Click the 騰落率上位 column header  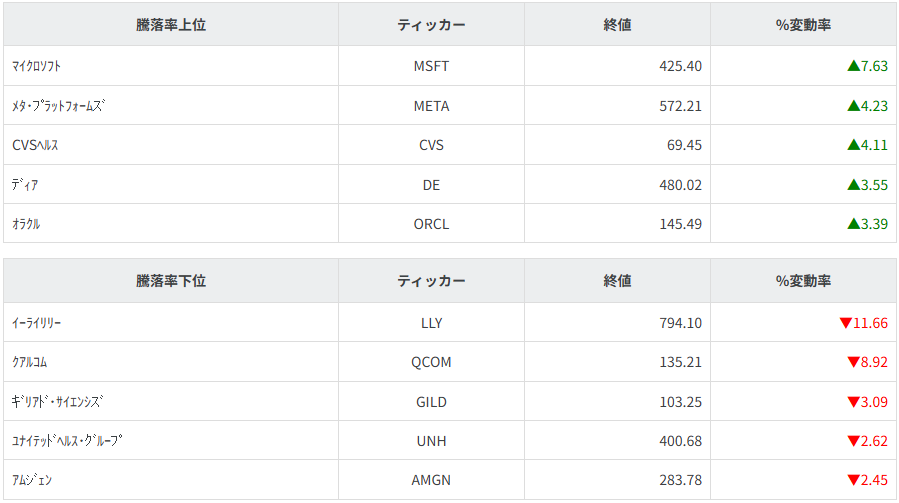coord(171,25)
